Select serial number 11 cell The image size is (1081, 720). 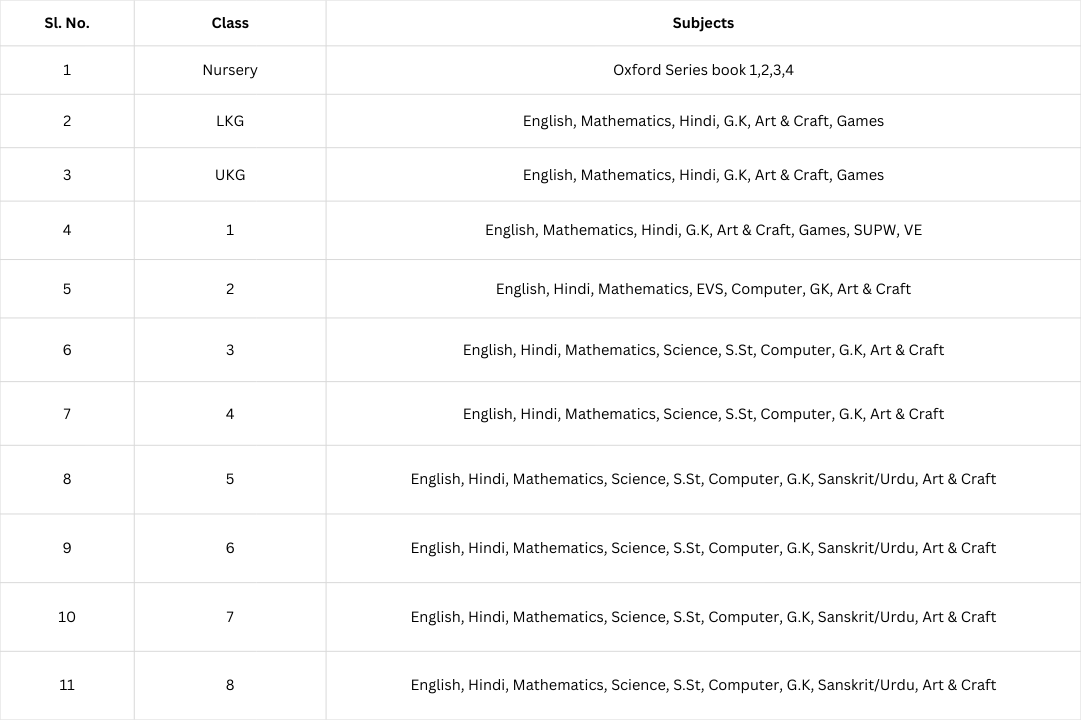point(67,685)
